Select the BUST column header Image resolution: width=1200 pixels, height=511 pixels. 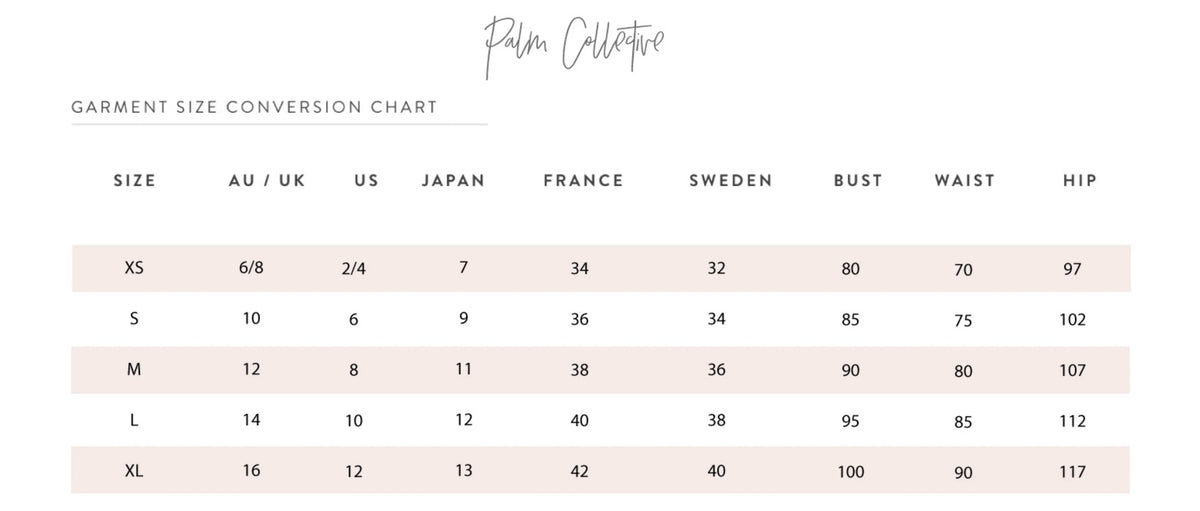(858, 181)
